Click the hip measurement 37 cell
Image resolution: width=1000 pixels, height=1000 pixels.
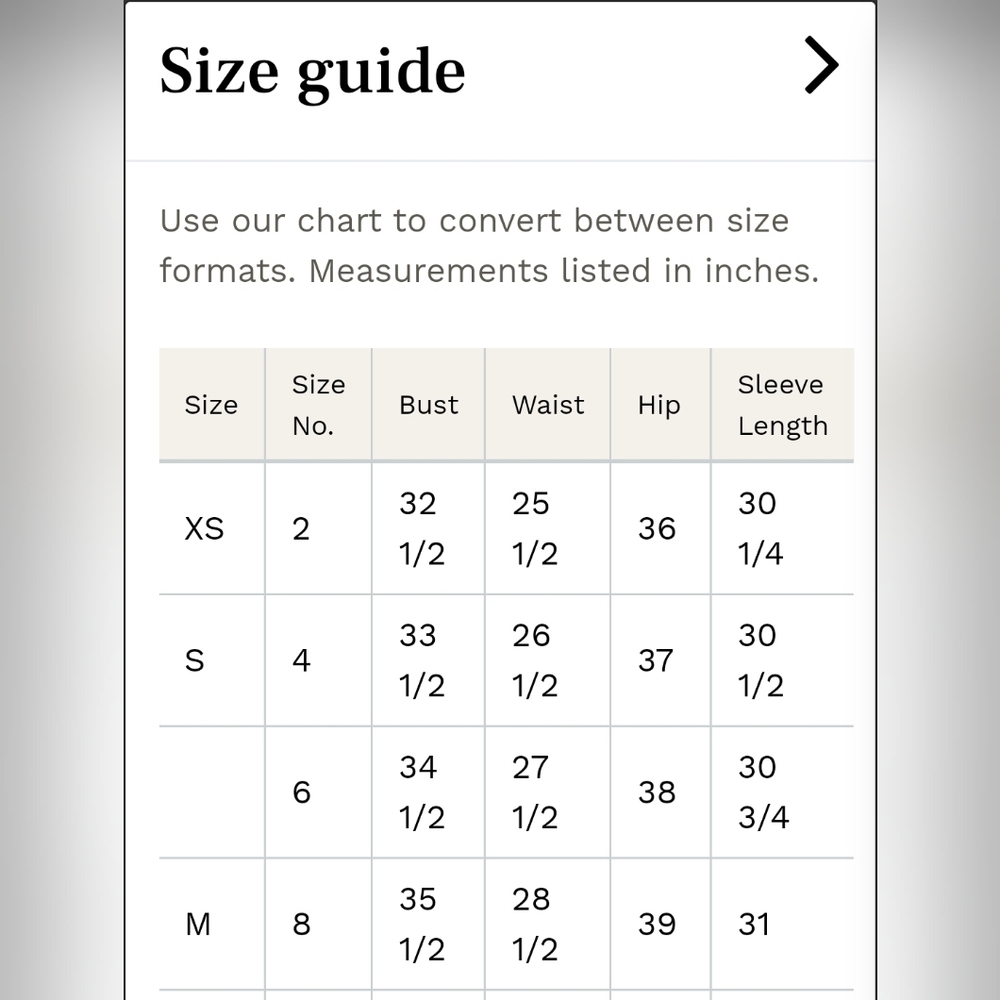661,660
